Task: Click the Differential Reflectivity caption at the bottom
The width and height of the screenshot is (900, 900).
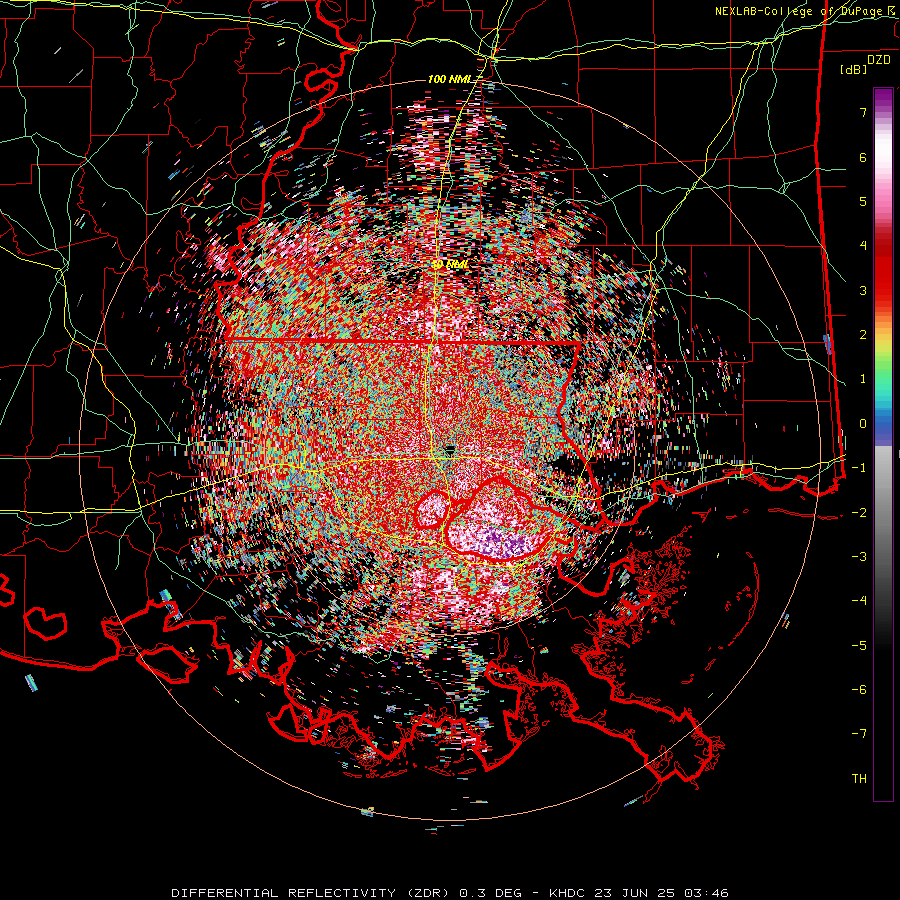Action: click(x=450, y=893)
